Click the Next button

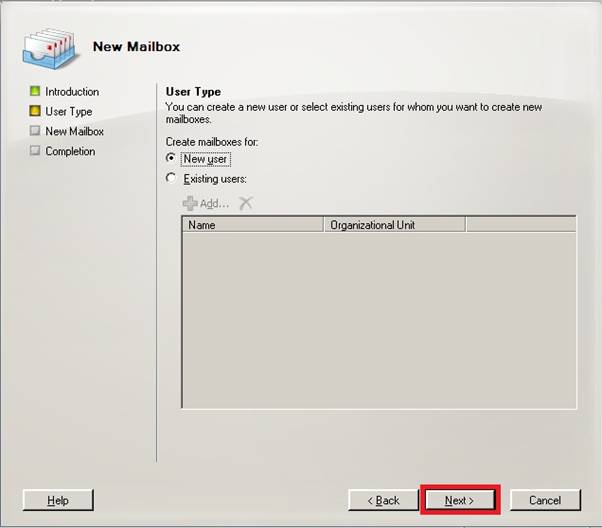coord(460,500)
